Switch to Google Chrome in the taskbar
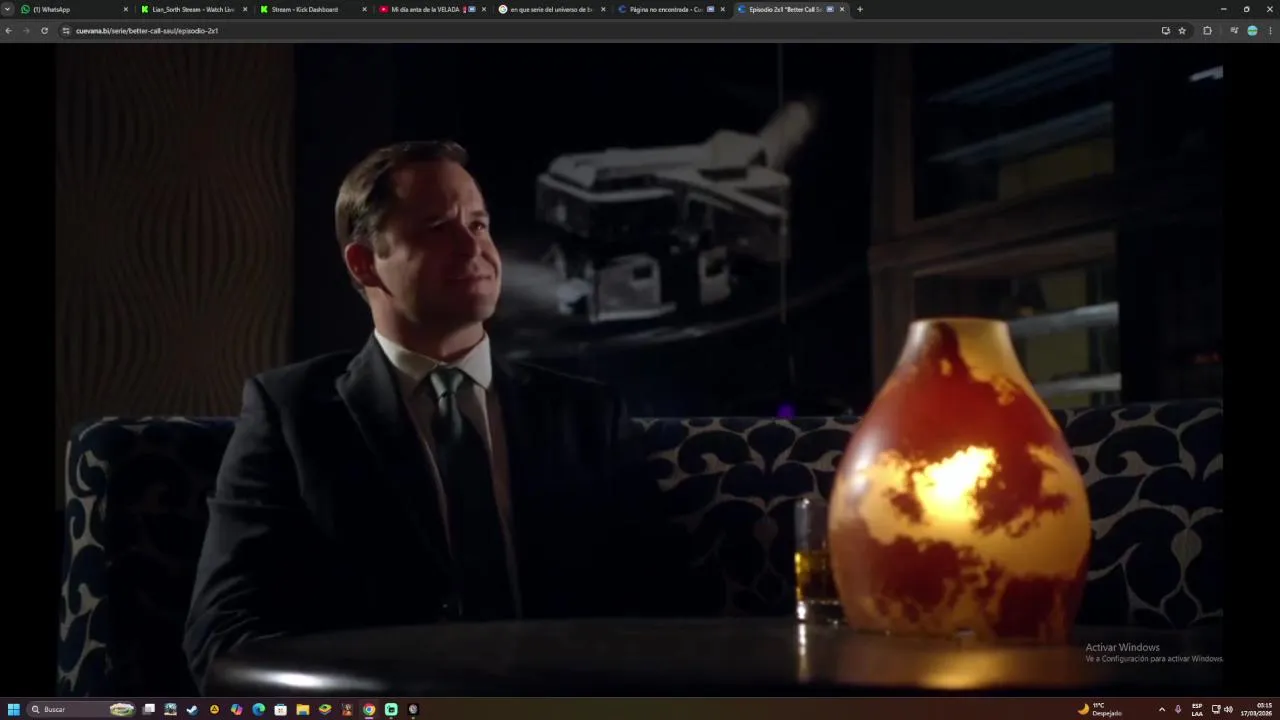Image resolution: width=1280 pixels, height=720 pixels. [x=369, y=709]
